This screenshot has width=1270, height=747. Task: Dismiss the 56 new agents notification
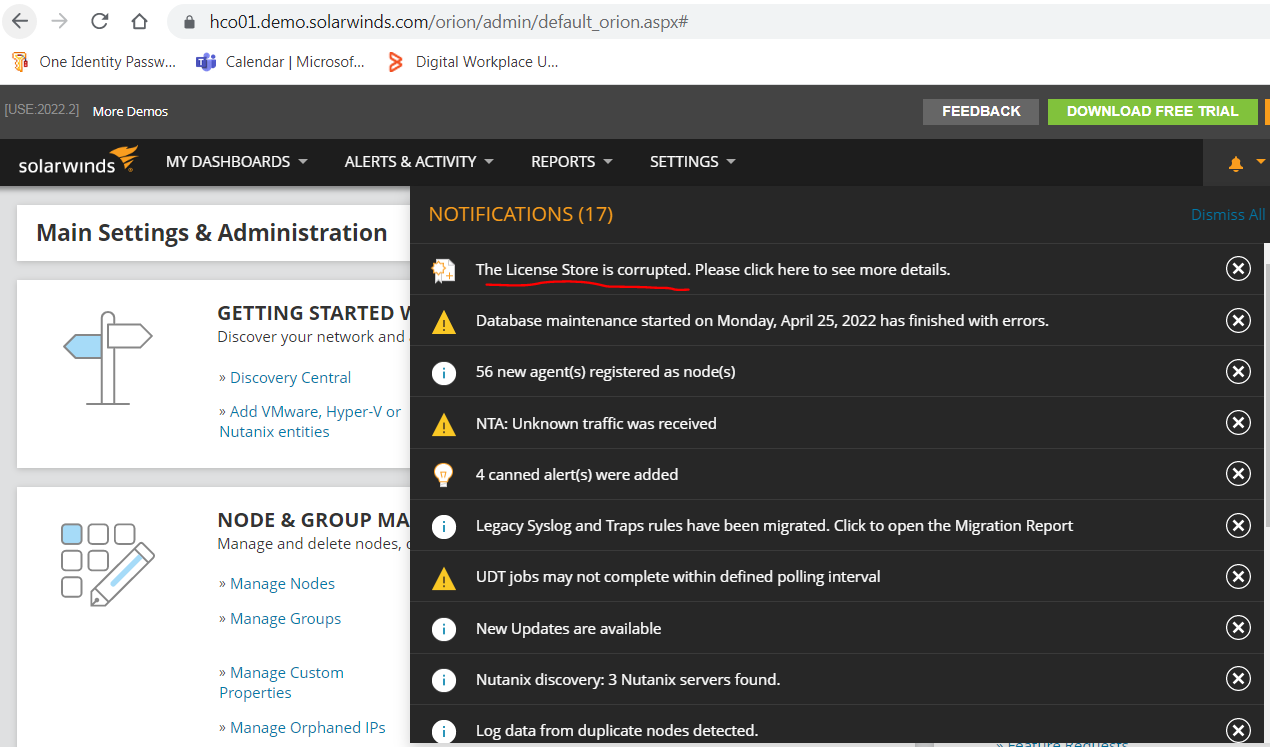[1238, 372]
